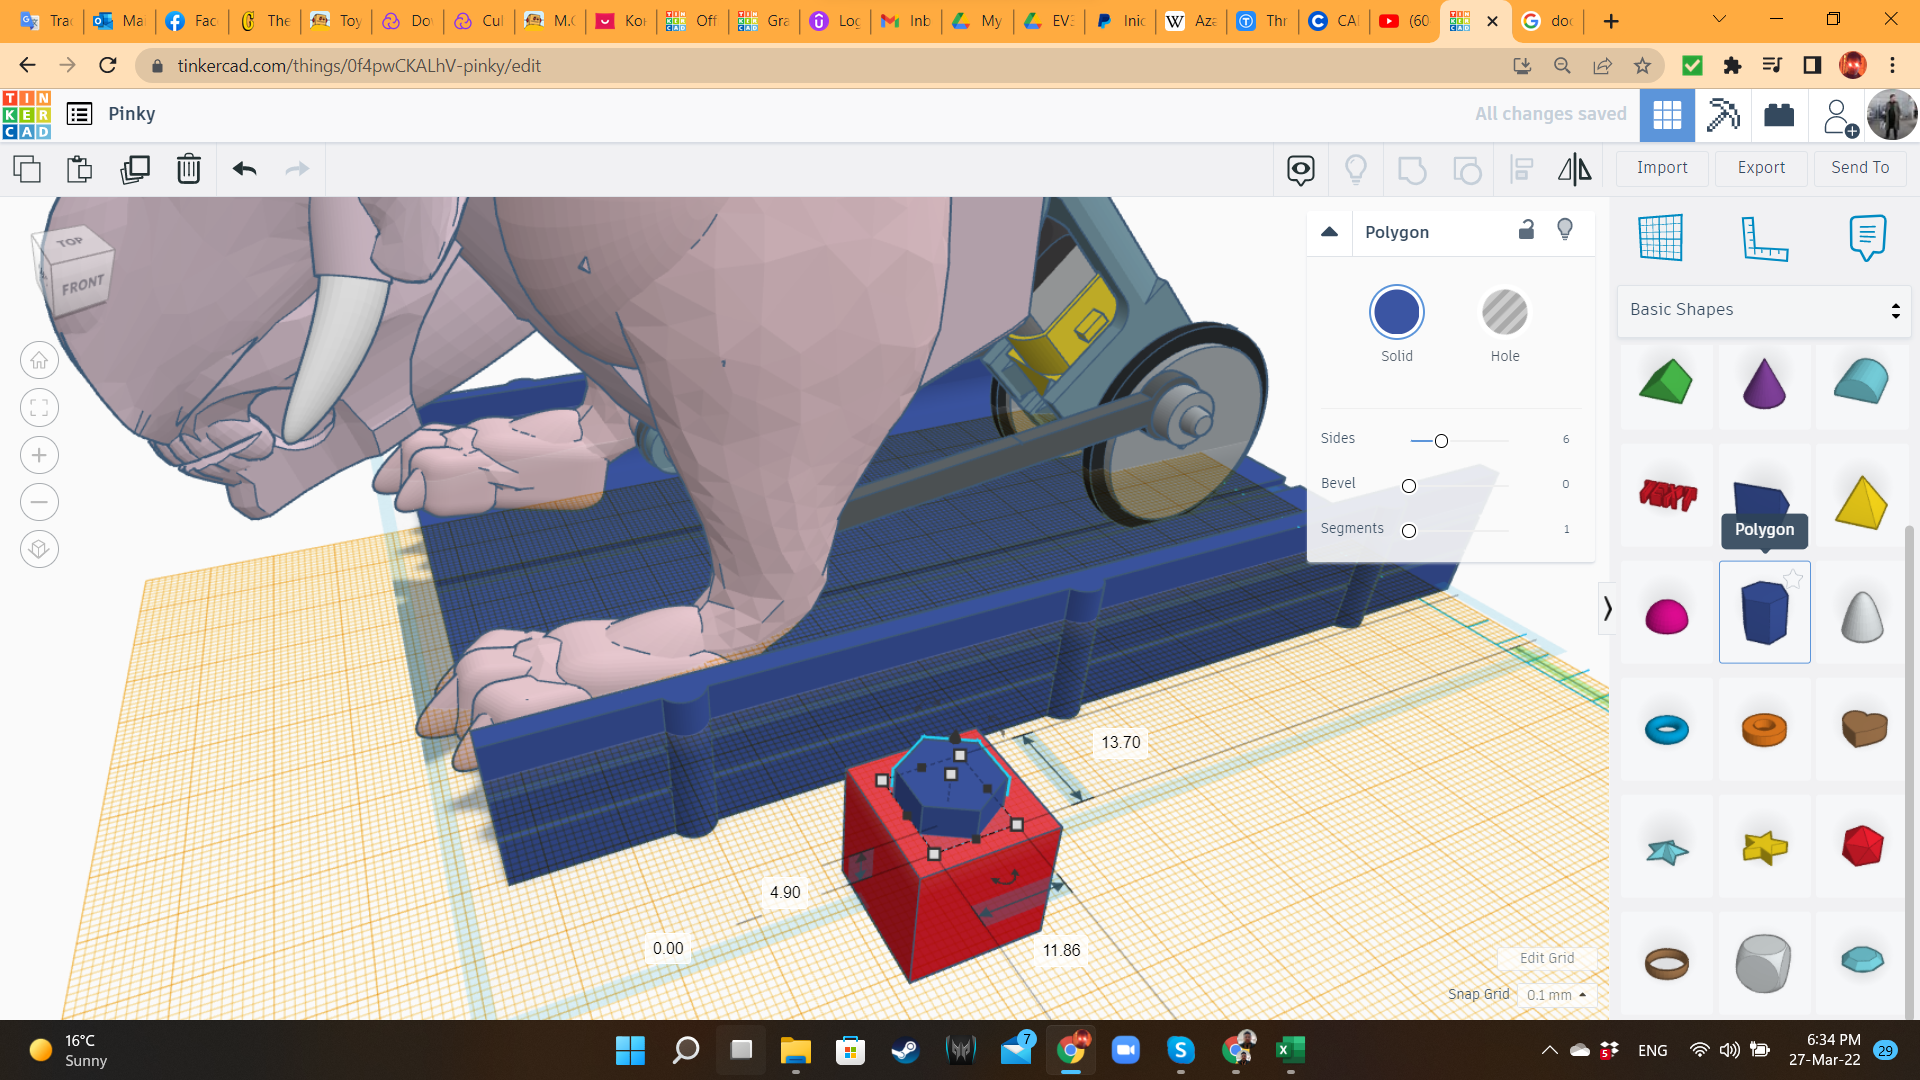Click Export button
This screenshot has width=1920, height=1080.
(x=1761, y=168)
